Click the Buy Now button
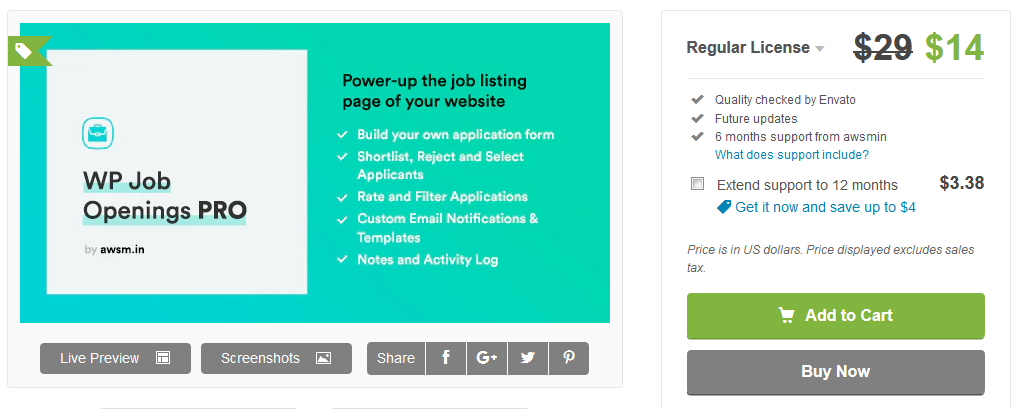 835,372
